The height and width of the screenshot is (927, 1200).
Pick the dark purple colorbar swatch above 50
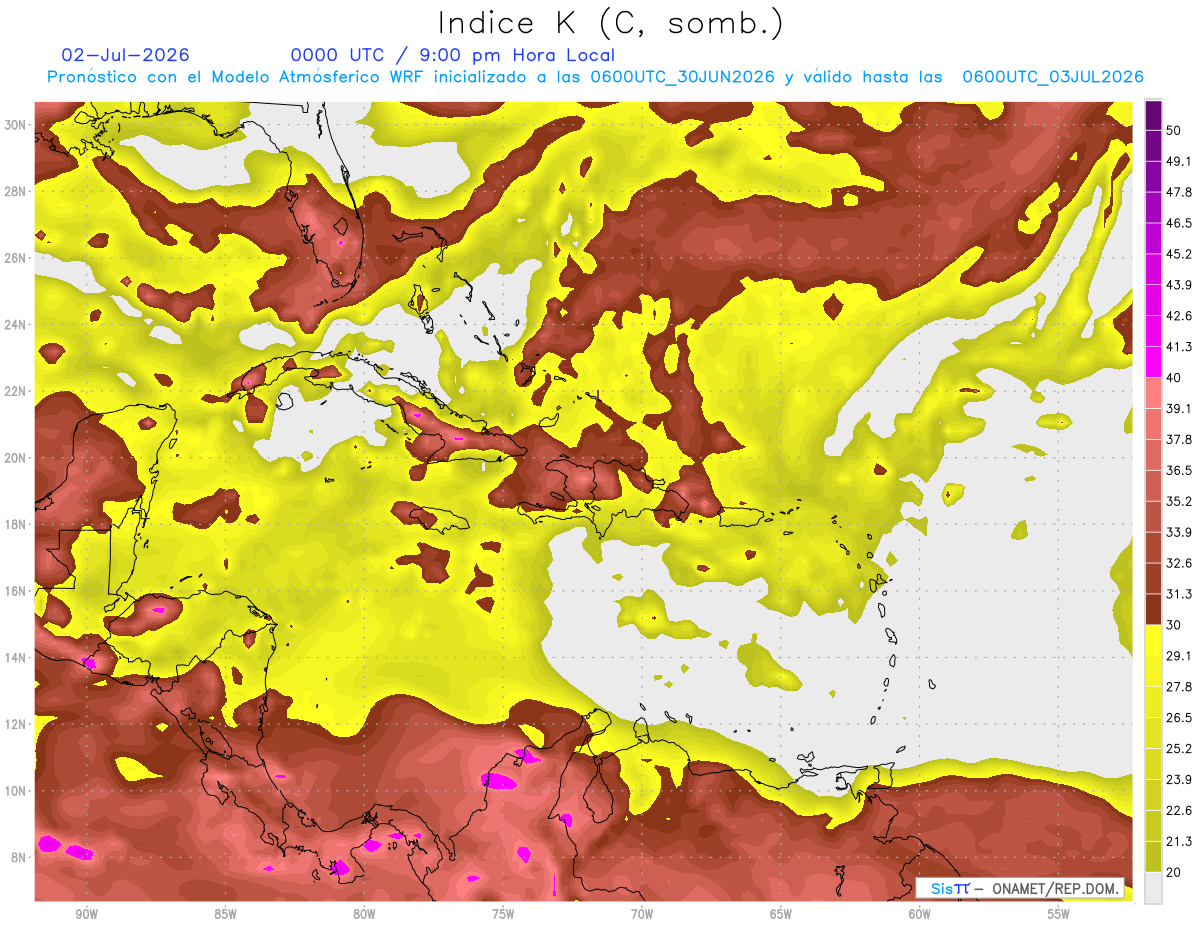(x=1153, y=116)
